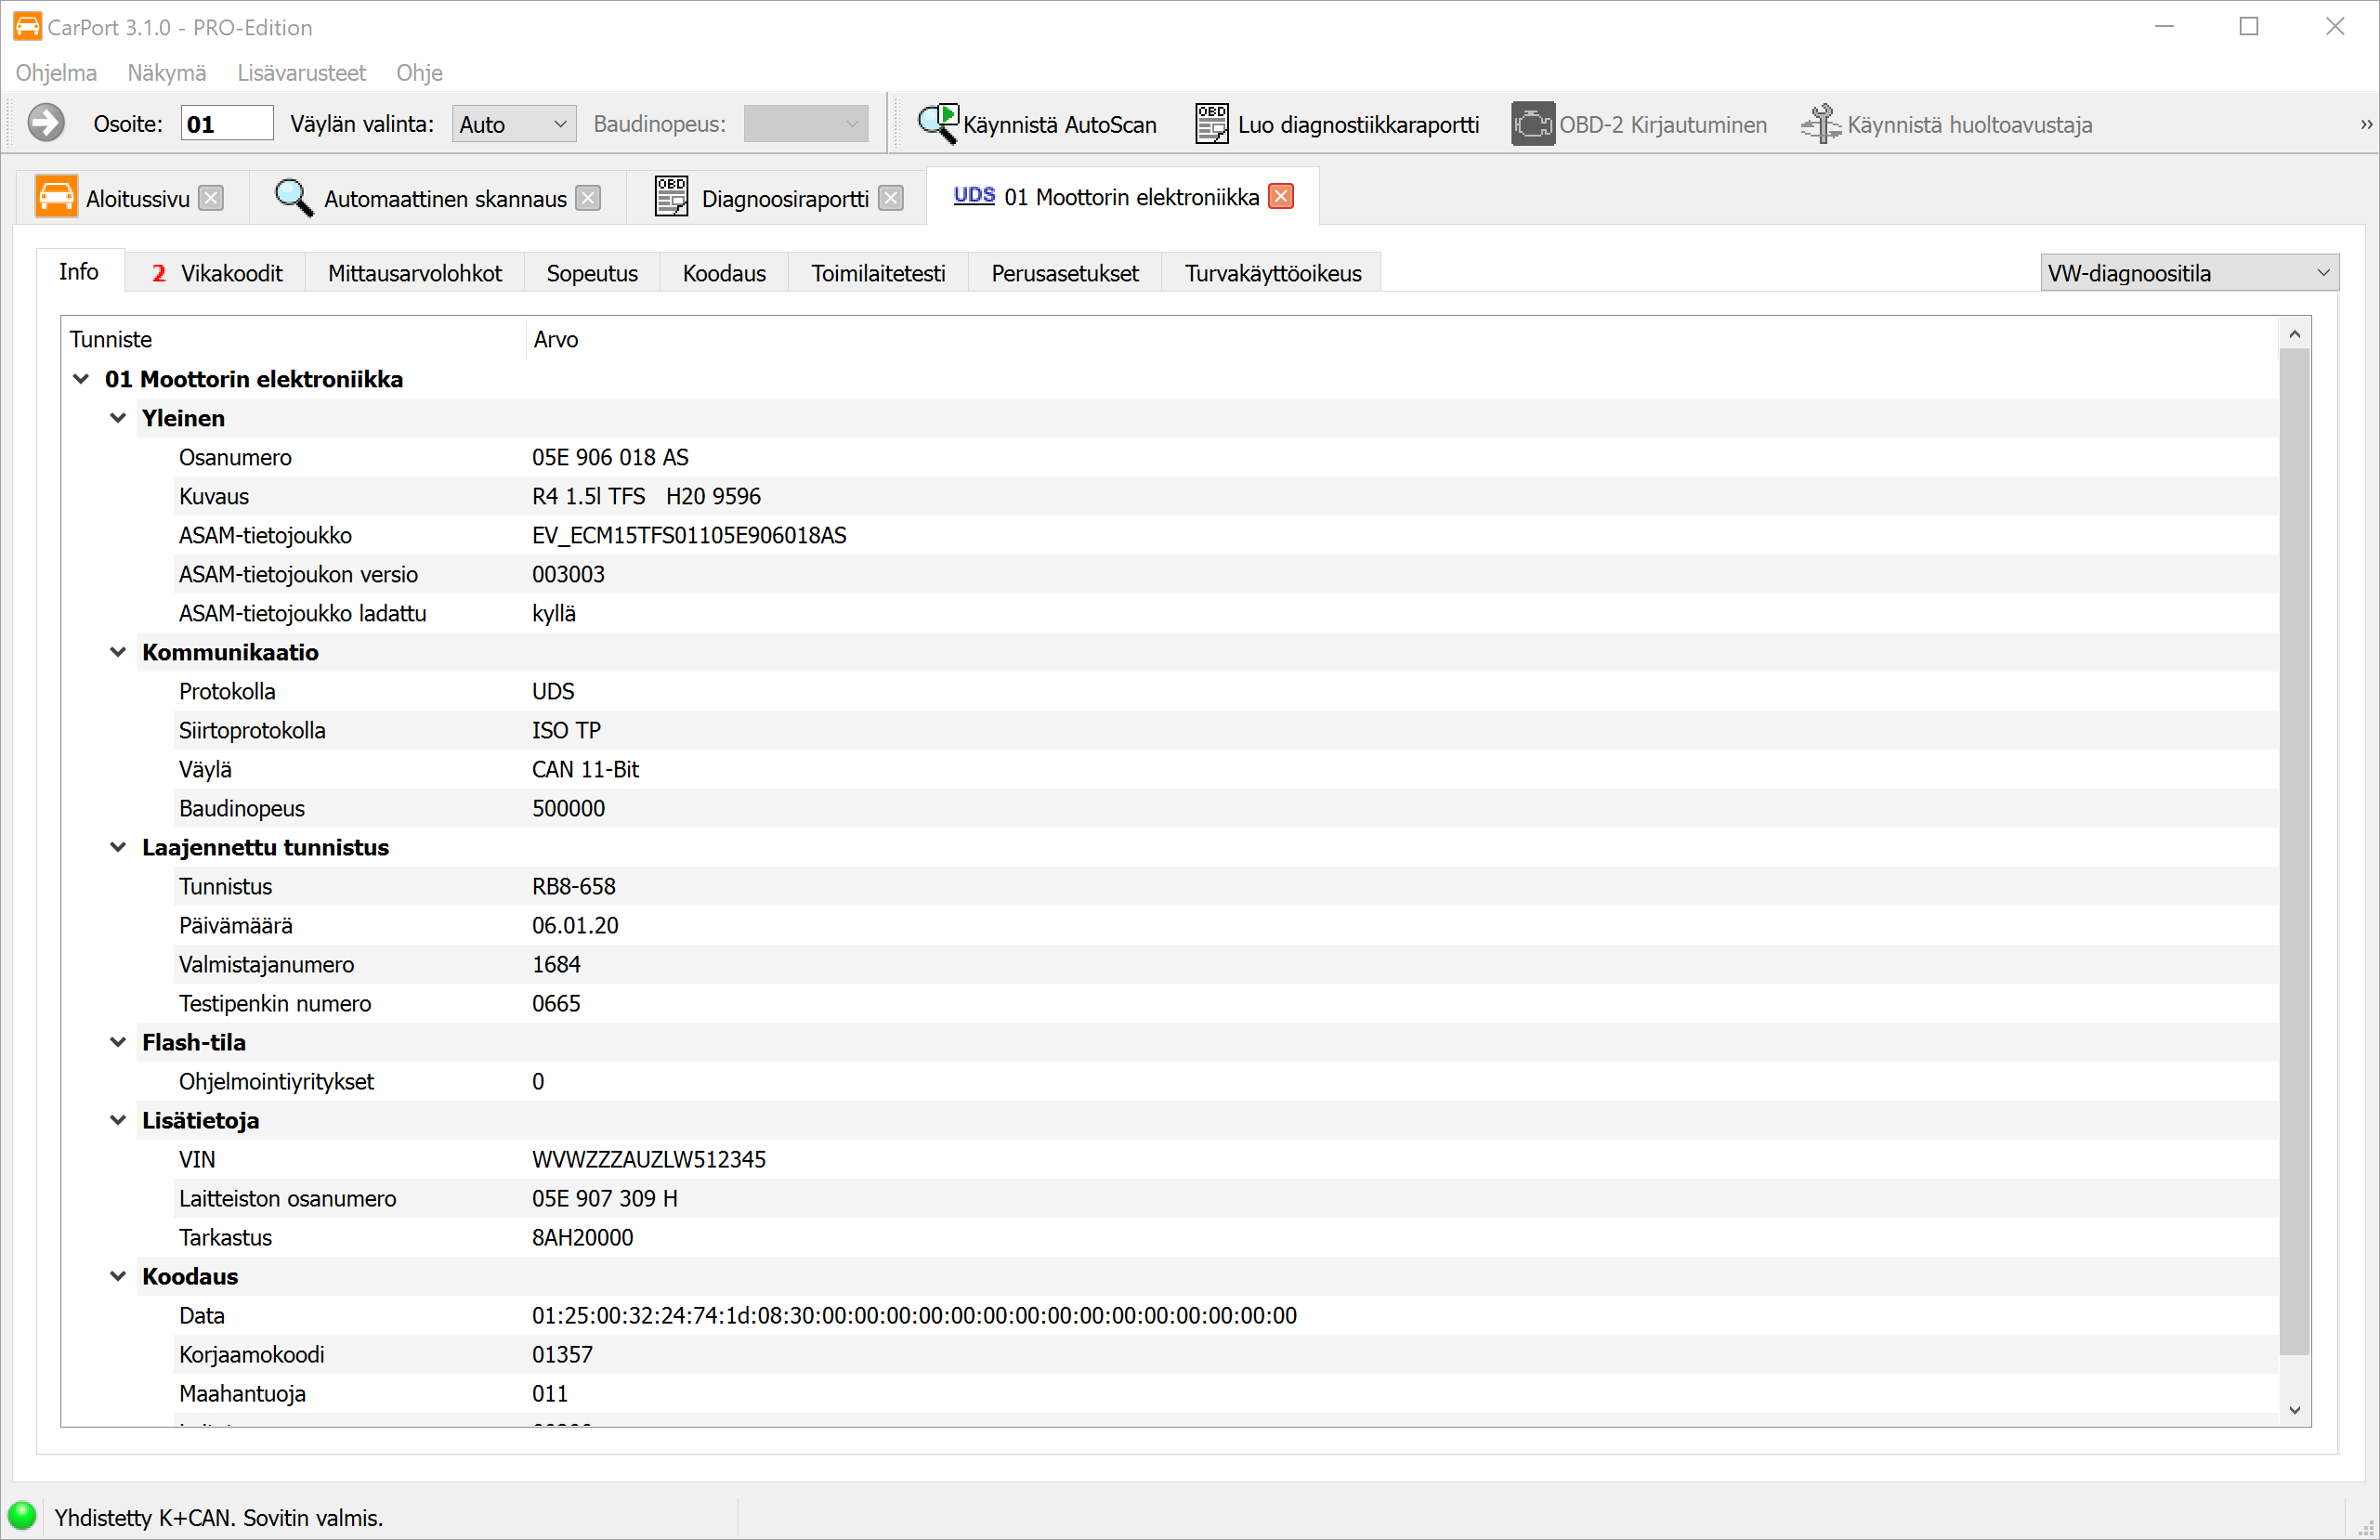Click OBD-2 Kirjautuminen engine icon
Image resolution: width=2380 pixels, height=1540 pixels.
1532,124
